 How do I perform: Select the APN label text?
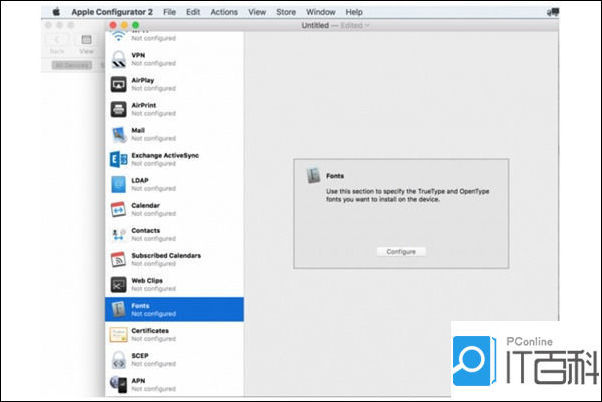138,380
